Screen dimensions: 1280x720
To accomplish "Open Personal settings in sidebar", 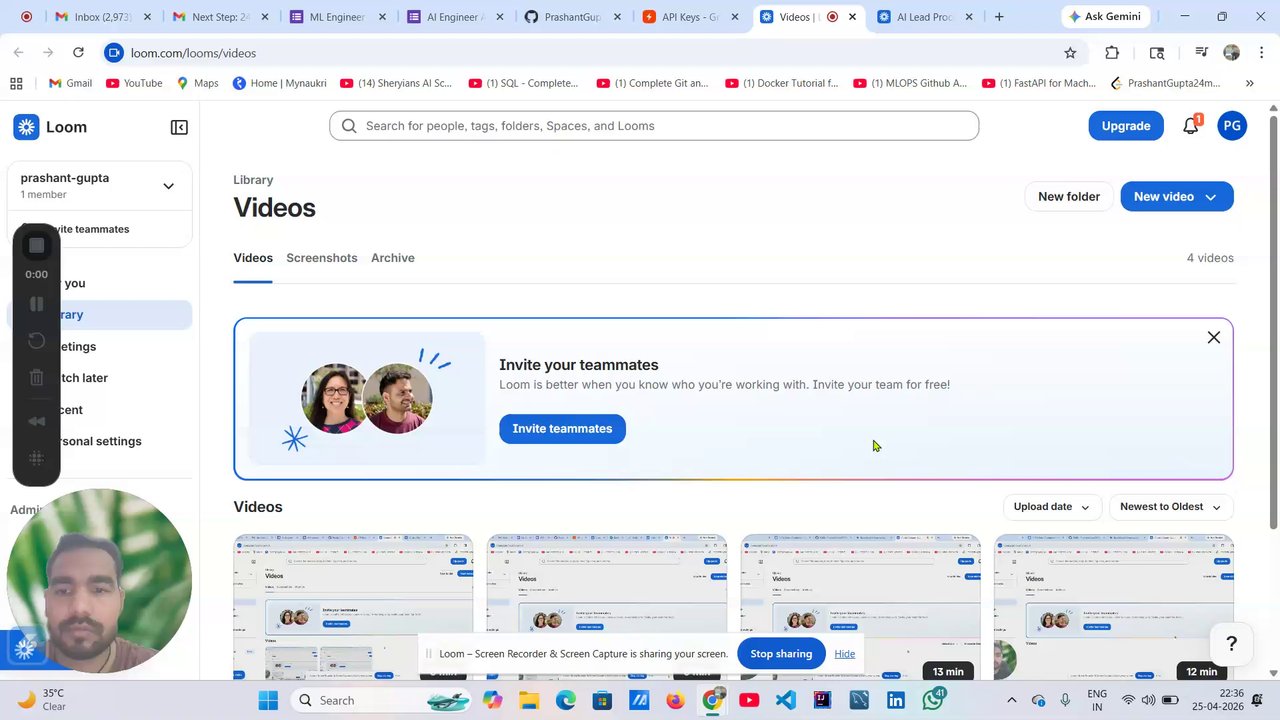I will coord(100,441).
